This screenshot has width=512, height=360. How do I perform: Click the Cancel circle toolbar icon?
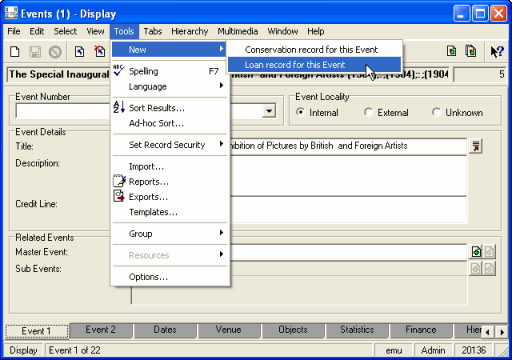pos(55,52)
